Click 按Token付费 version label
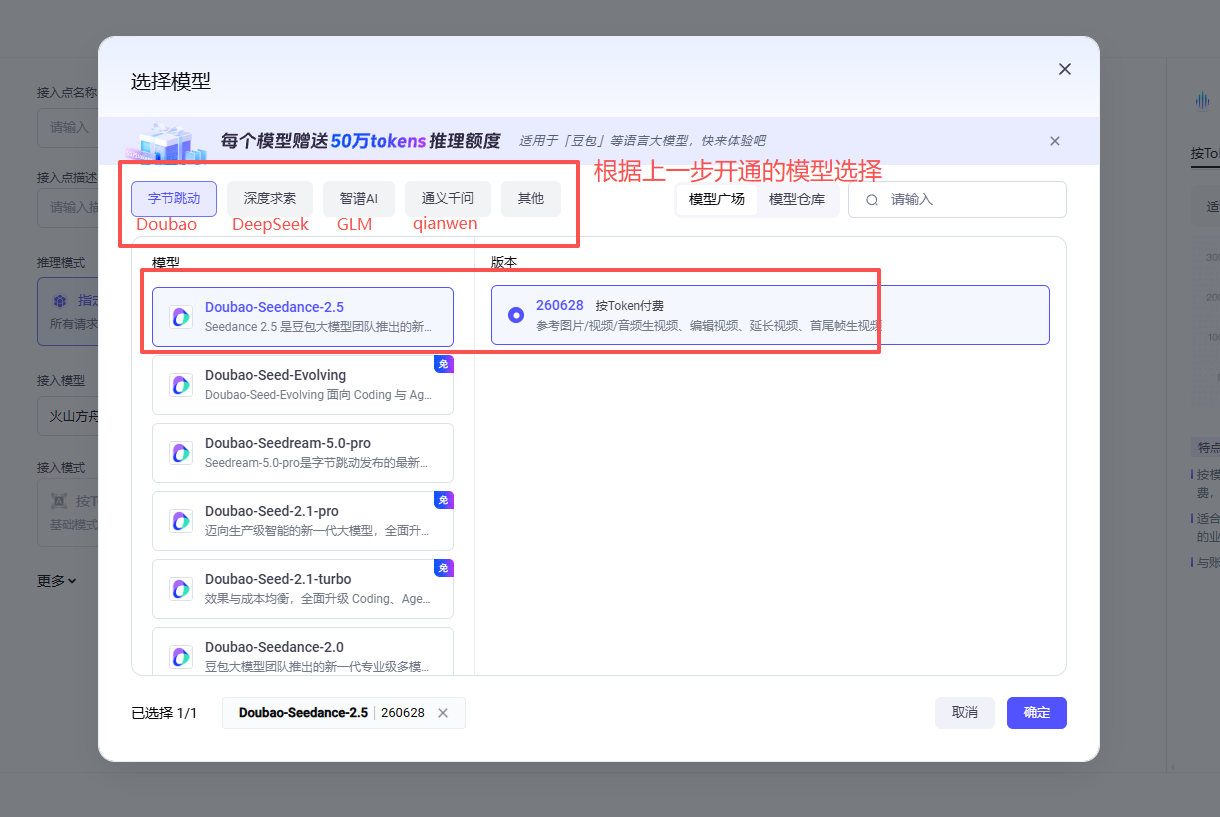1220x817 pixels. [x=630, y=305]
